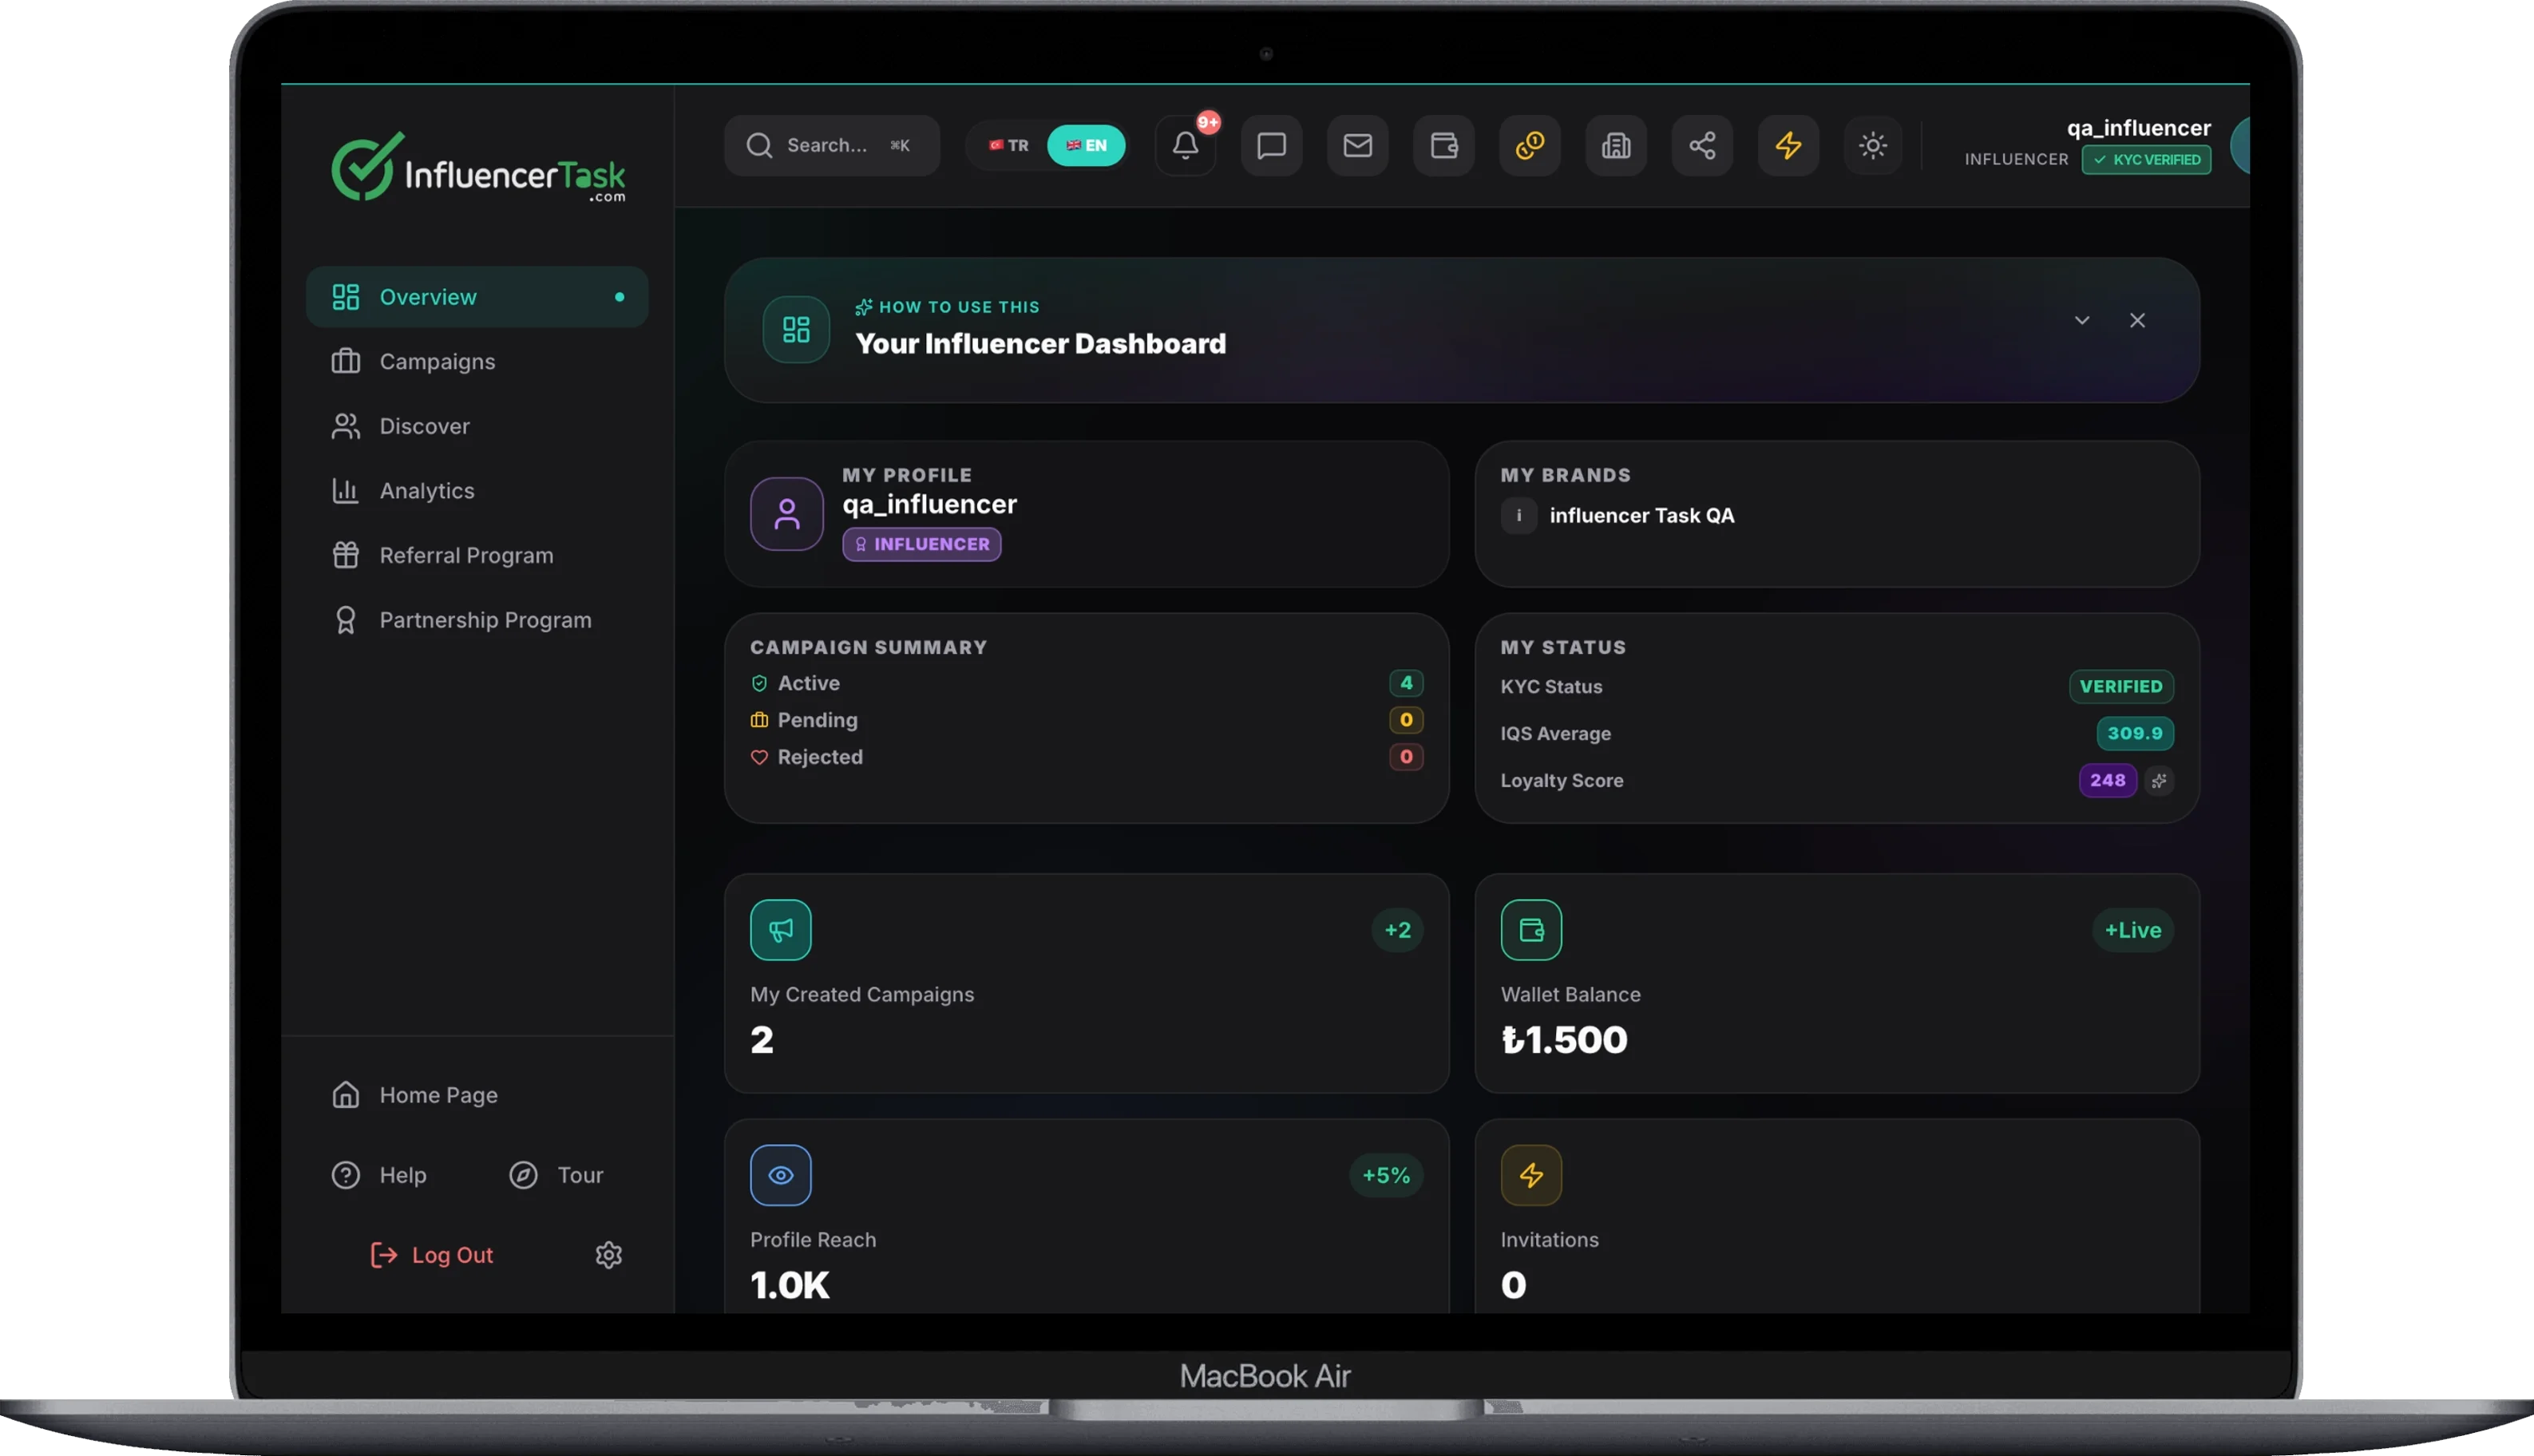Click the Overview grid icon in sidebar
Screen dimensions: 2534x1456
[345, 297]
